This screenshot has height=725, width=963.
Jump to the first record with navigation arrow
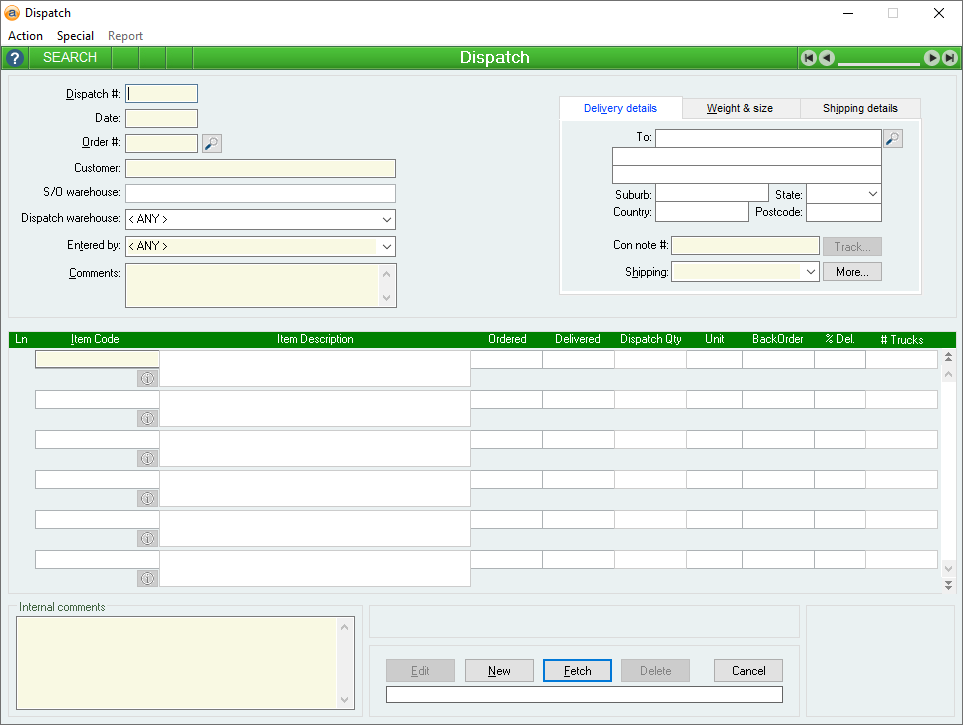click(809, 58)
